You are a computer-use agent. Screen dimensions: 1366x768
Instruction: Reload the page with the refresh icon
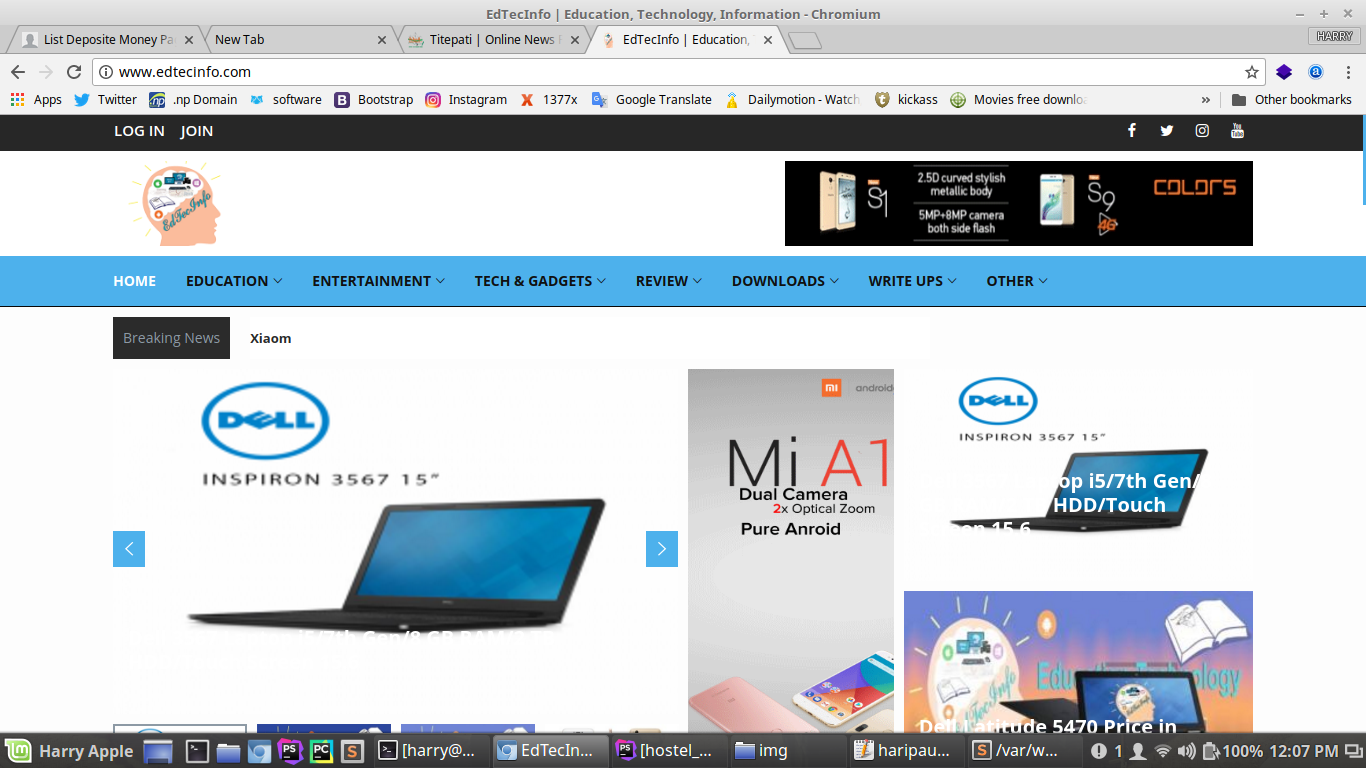(74, 72)
